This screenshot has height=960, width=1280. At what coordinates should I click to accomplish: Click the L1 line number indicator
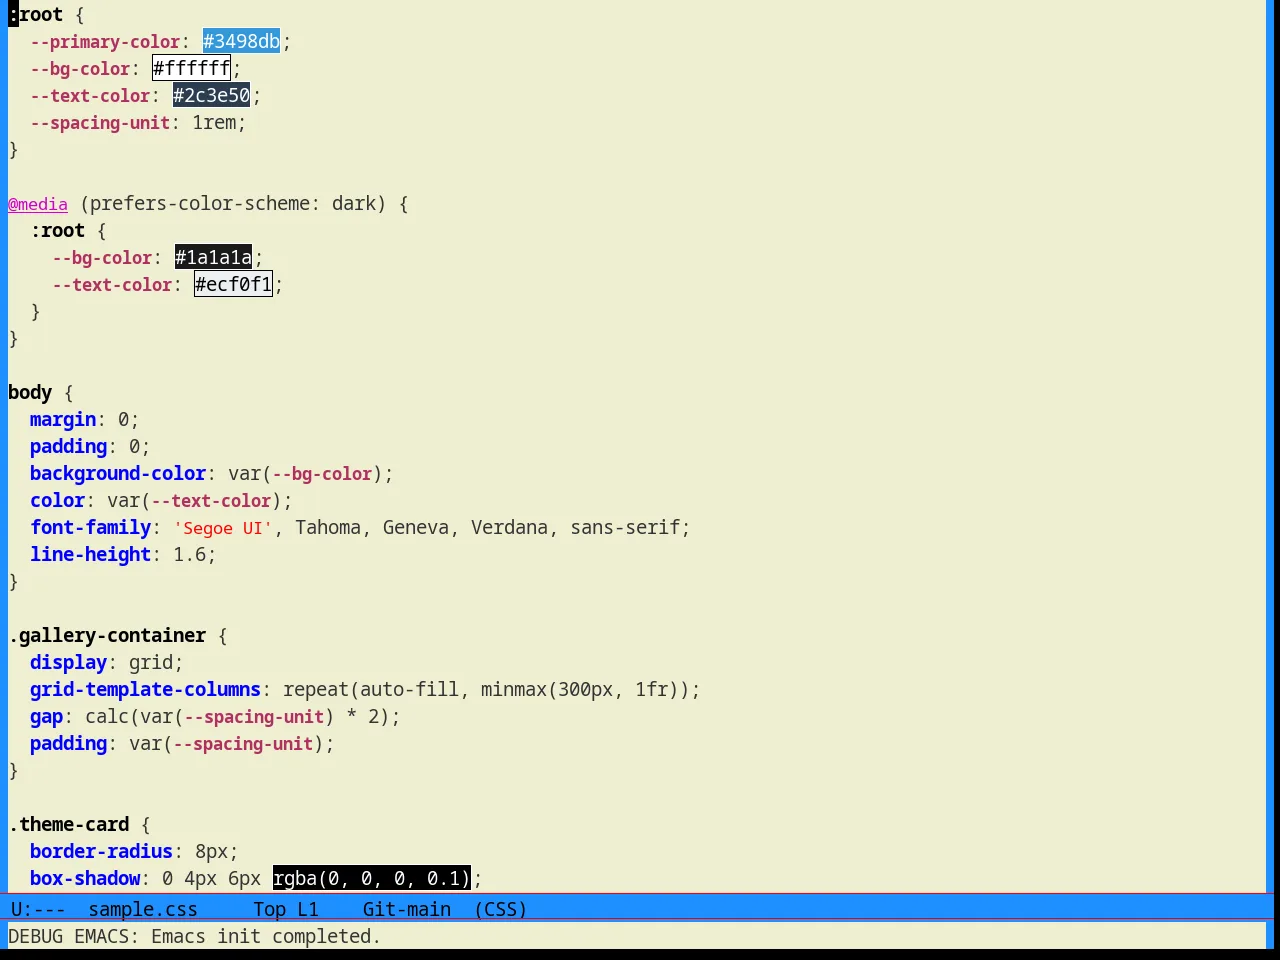(308, 909)
